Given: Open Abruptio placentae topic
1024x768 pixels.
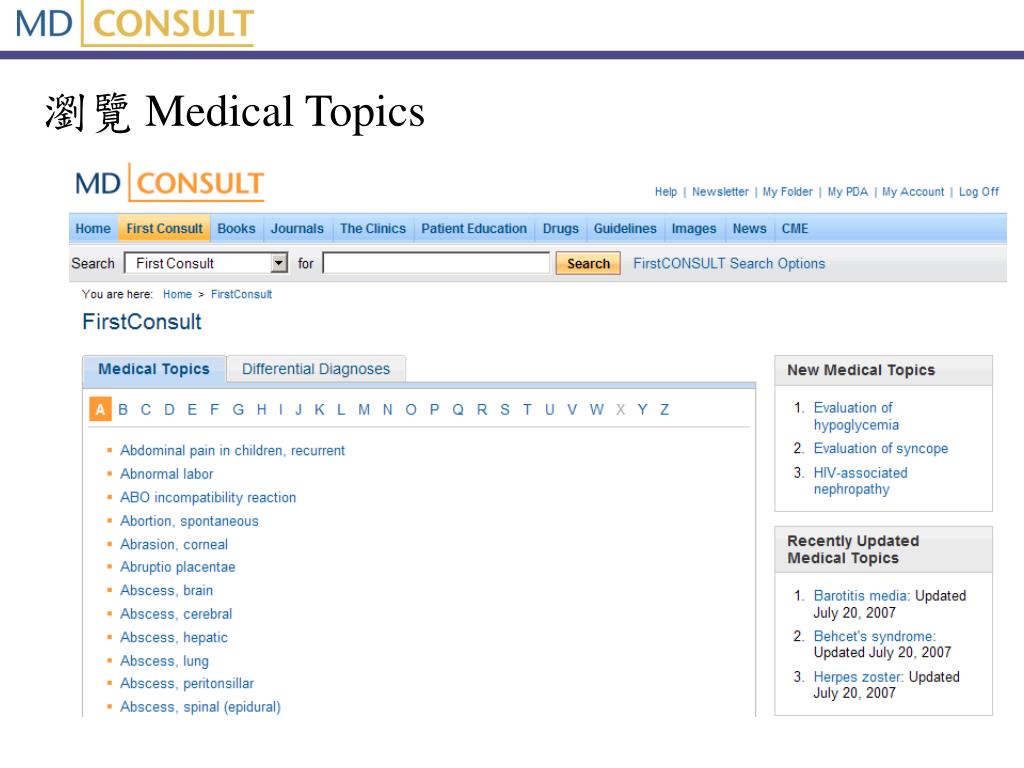Looking at the screenshot, I should pos(178,567).
